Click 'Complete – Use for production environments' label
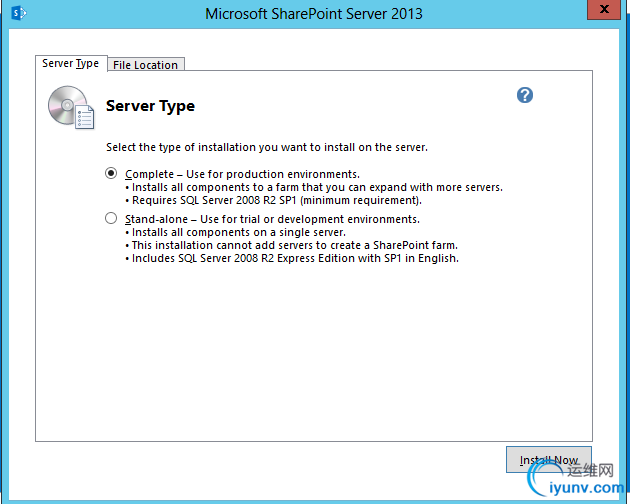Image resolution: width=630 pixels, height=504 pixels. click(242, 174)
